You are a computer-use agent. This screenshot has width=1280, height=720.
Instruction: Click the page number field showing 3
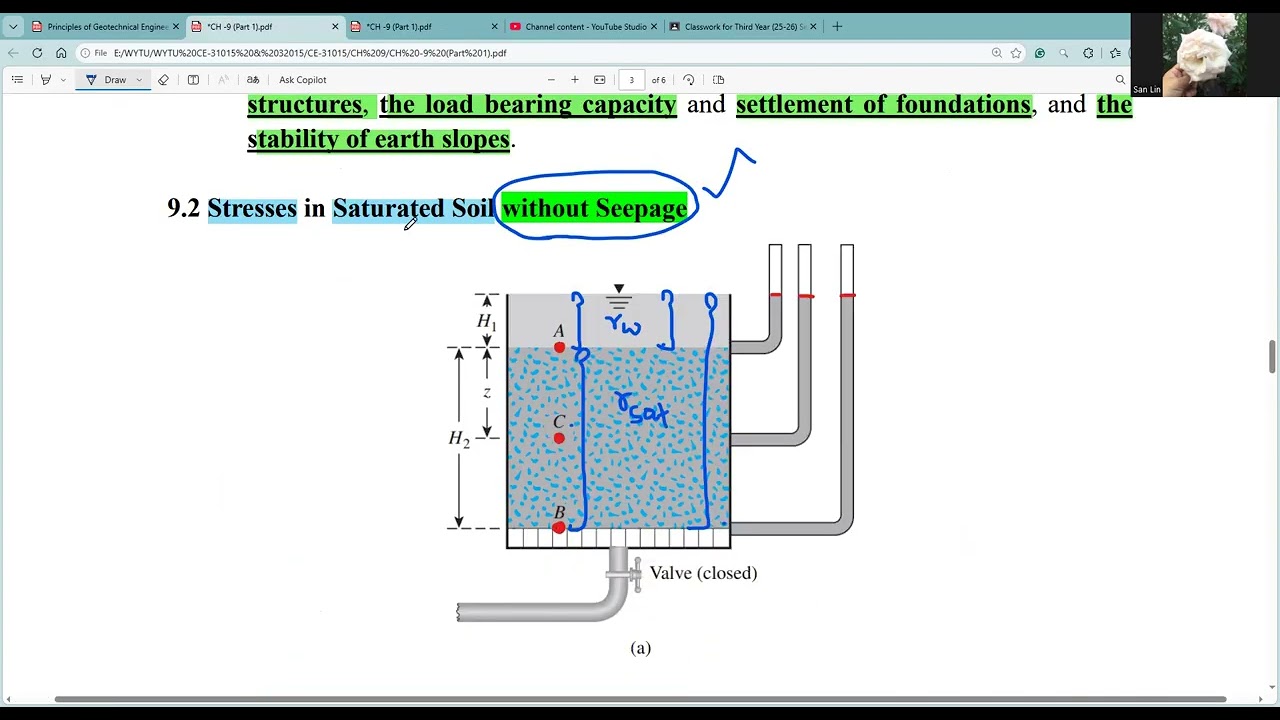pyautogui.click(x=631, y=80)
